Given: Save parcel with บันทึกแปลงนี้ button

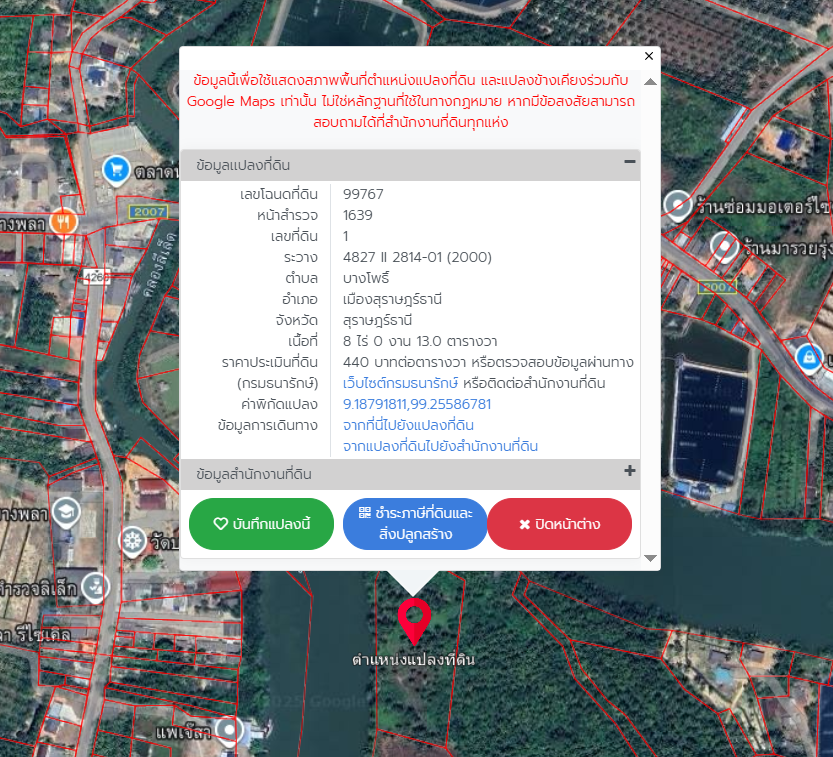Looking at the screenshot, I should coord(261,524).
